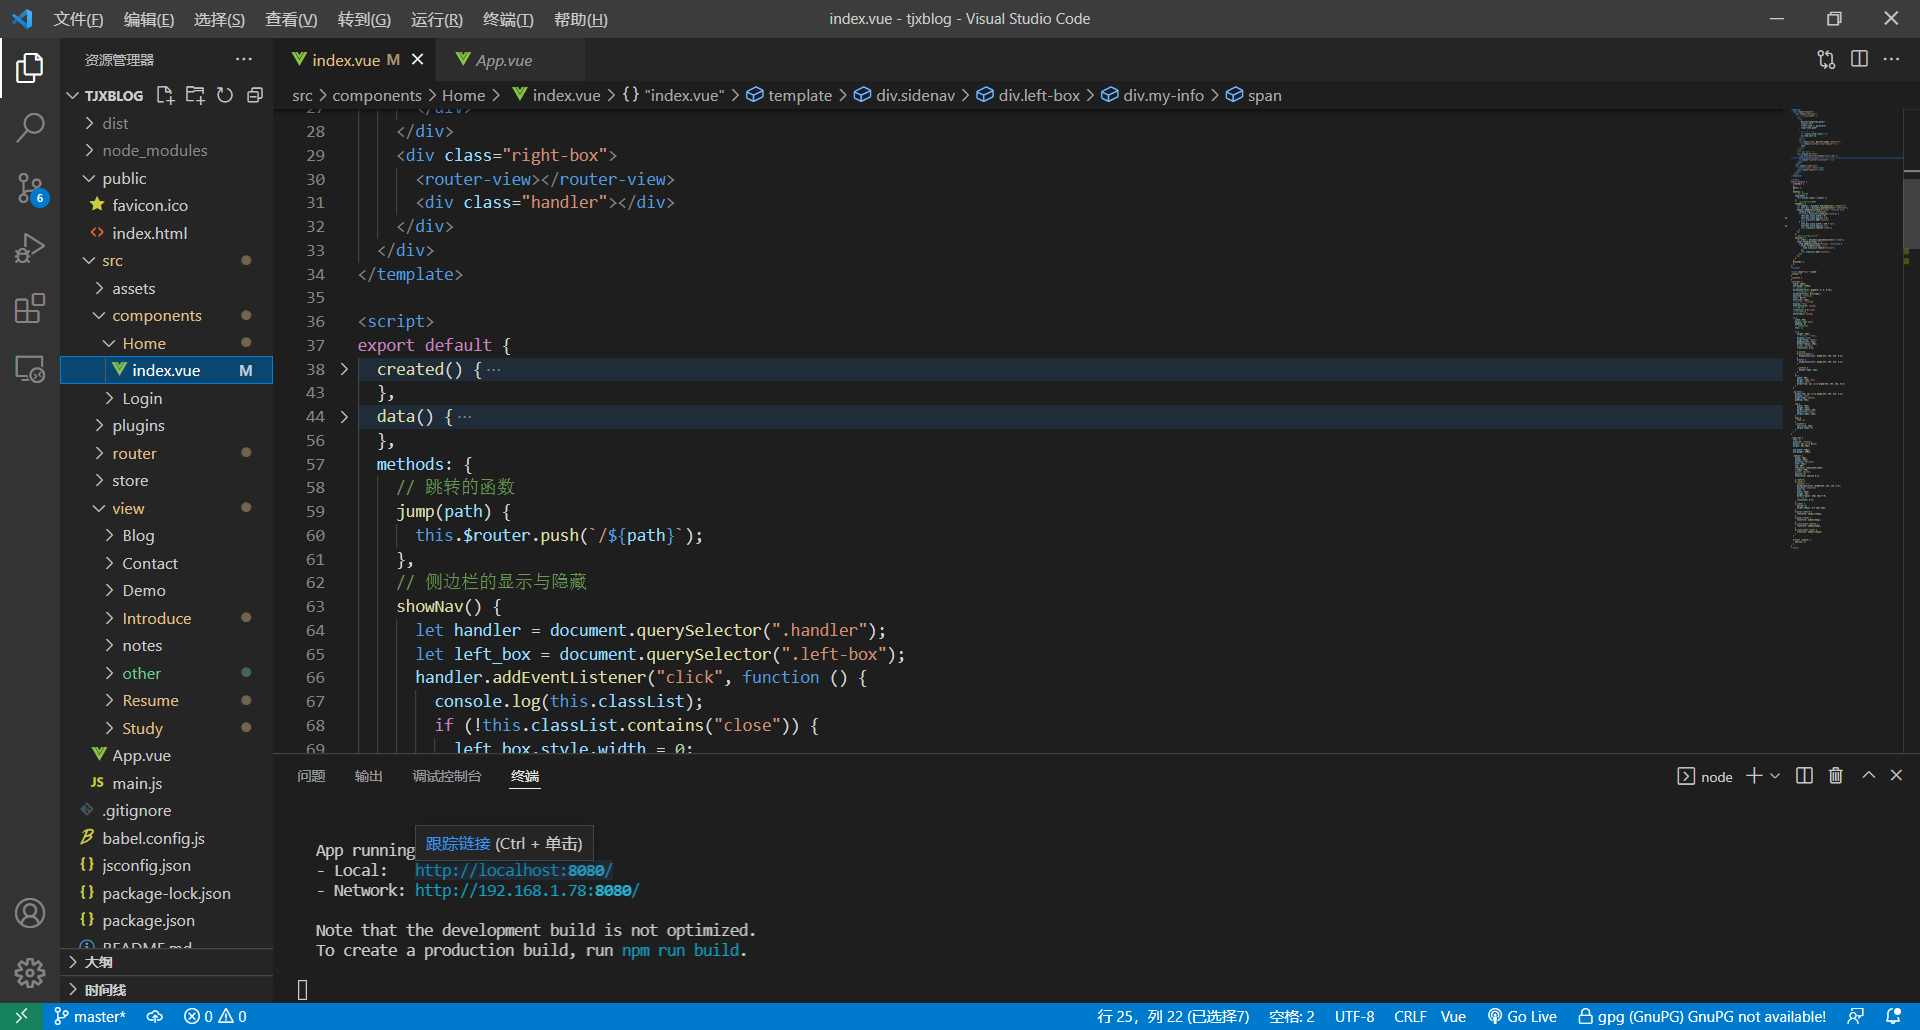Unfold the created() code block
This screenshot has height=1030, width=1920.
tap(344, 369)
